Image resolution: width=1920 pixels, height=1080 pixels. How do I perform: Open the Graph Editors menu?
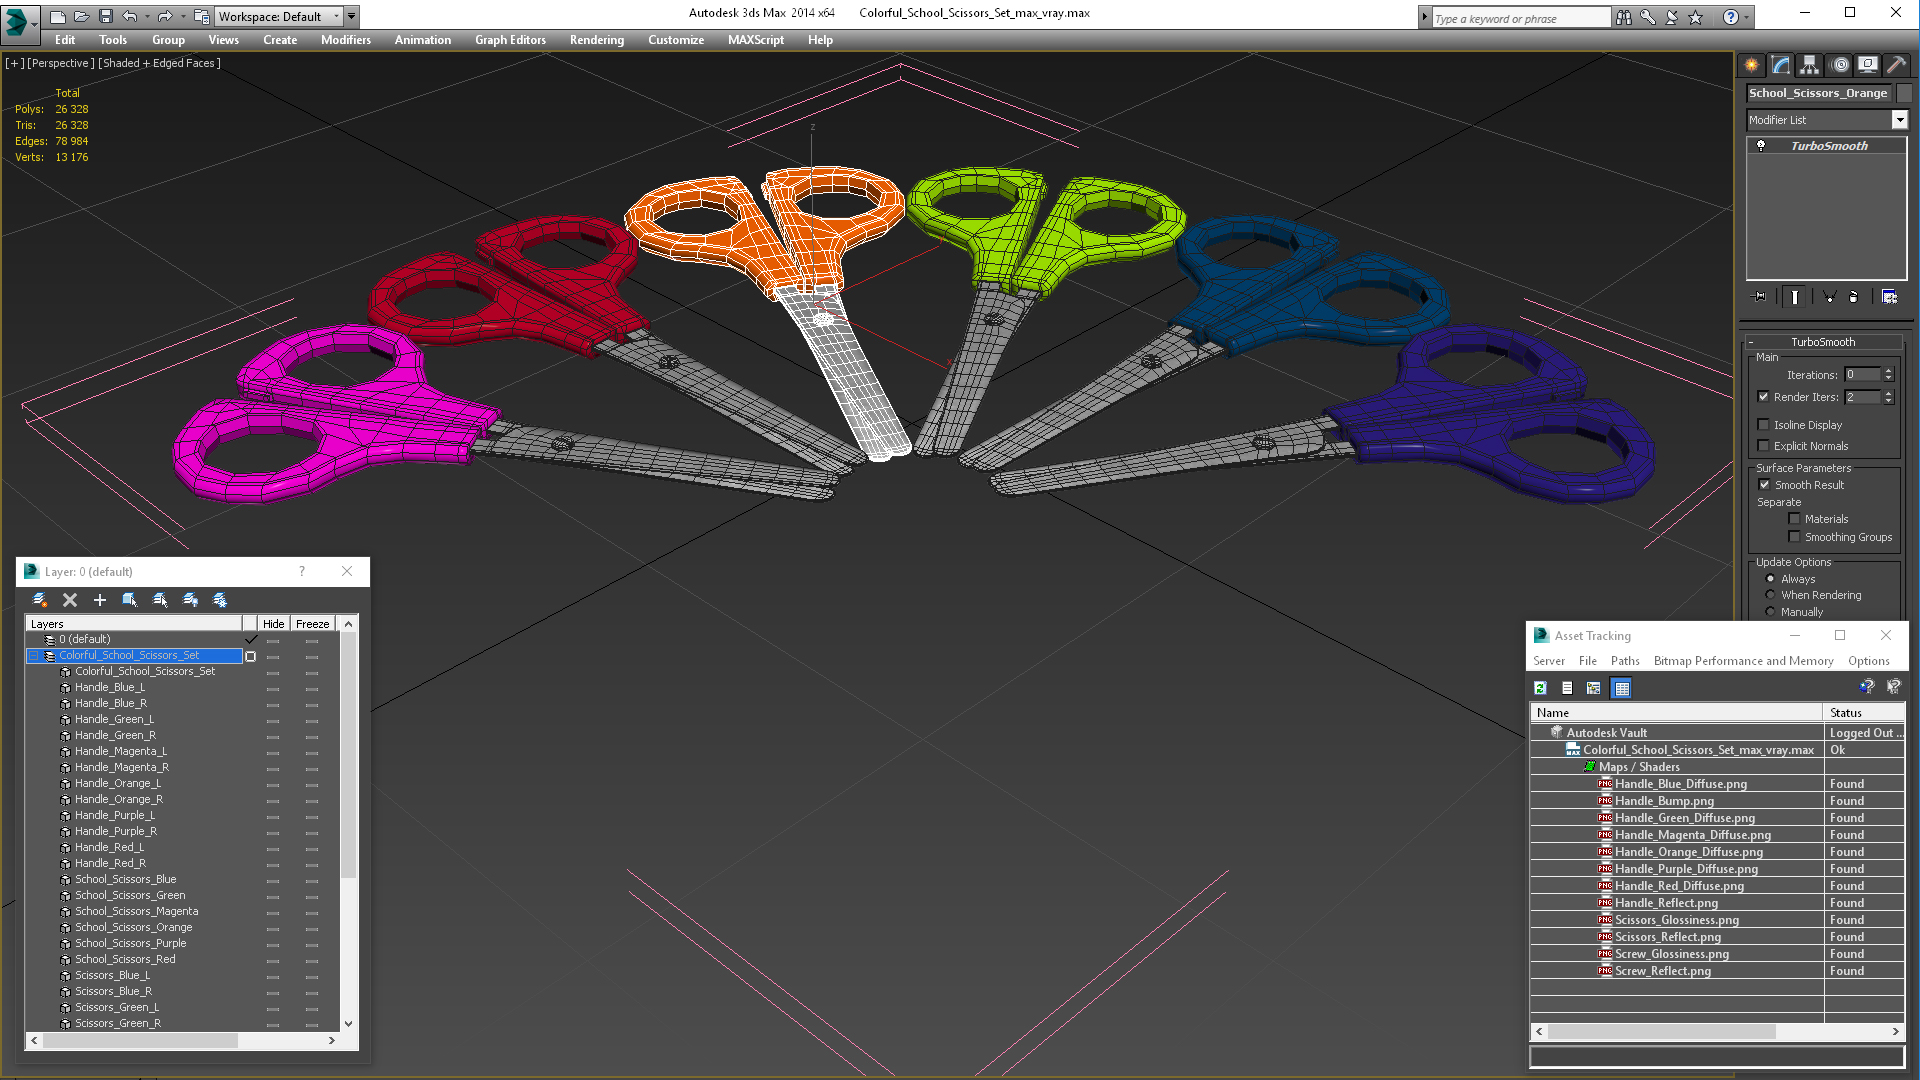(x=510, y=40)
